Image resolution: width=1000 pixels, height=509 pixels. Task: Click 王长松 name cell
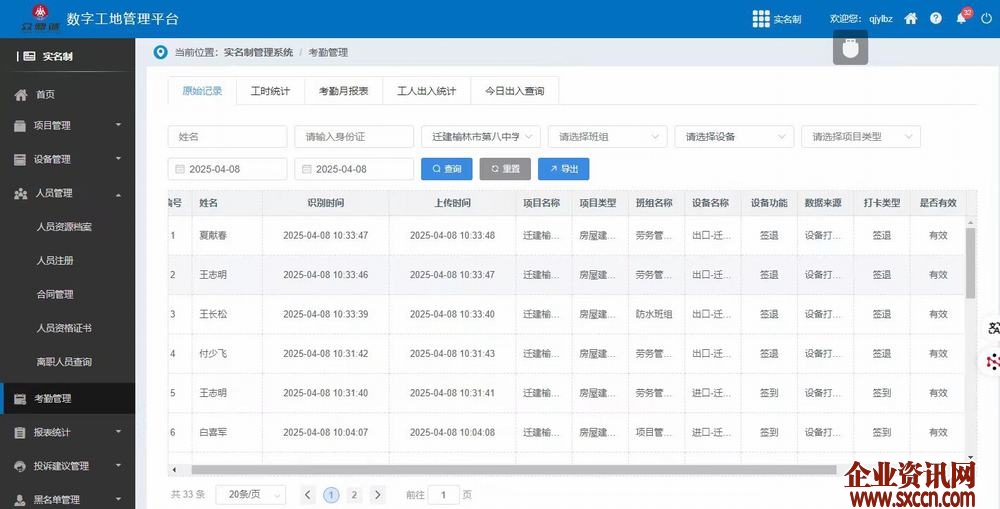[213, 314]
